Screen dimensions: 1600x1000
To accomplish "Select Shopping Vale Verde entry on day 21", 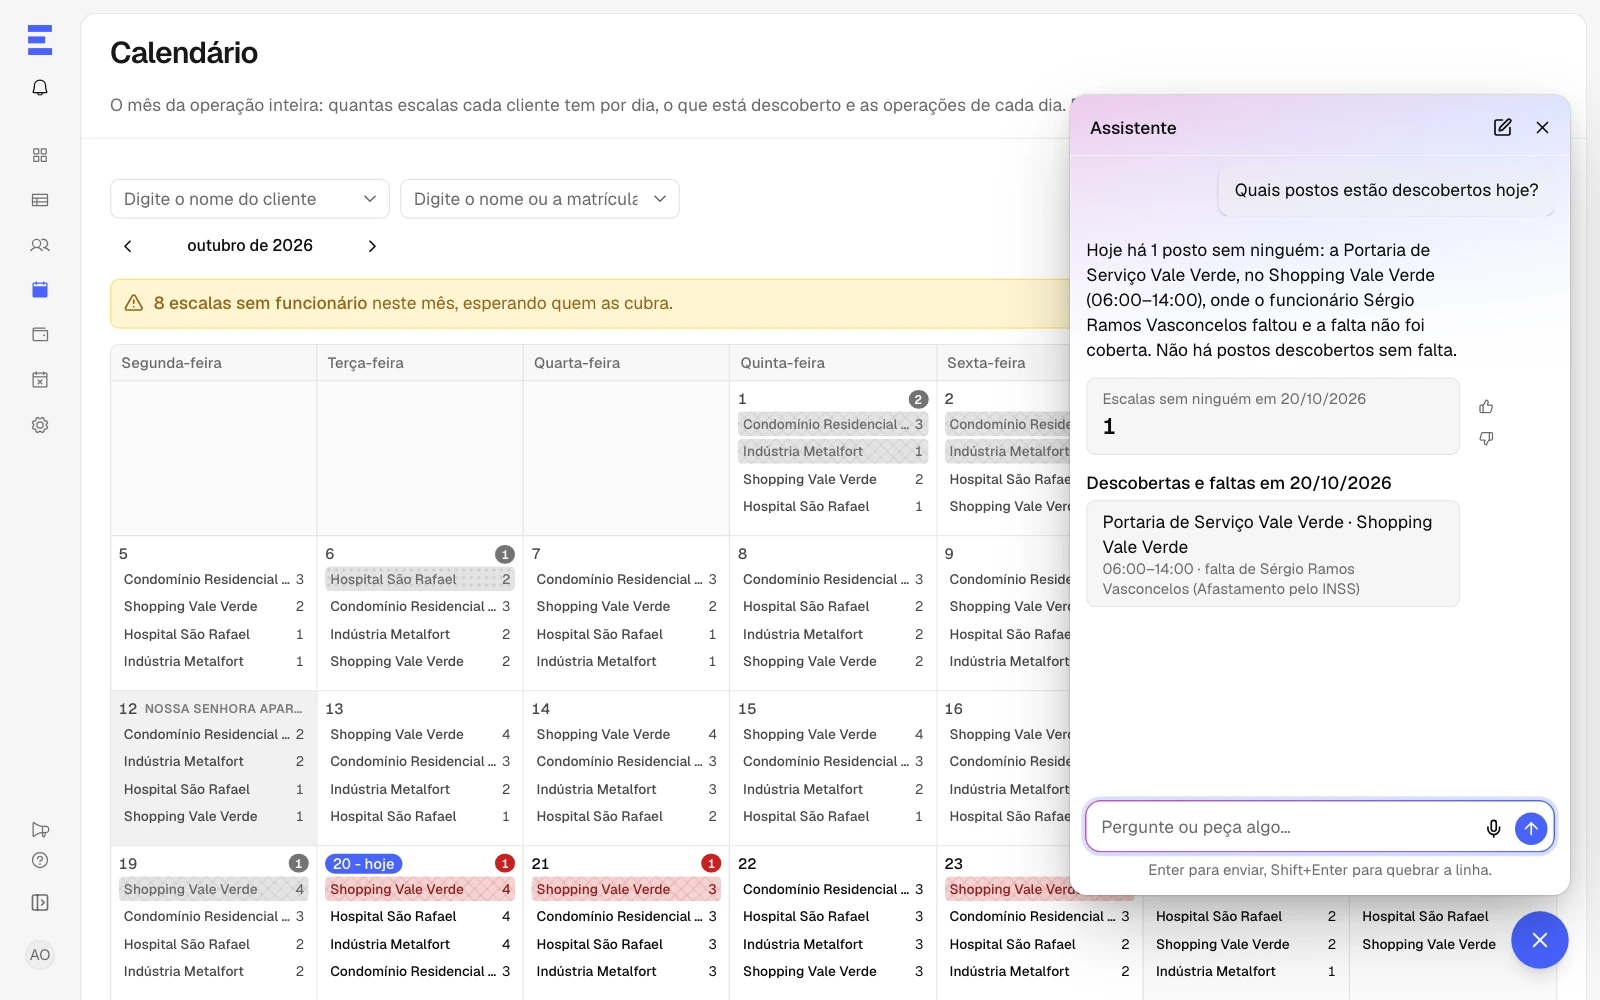I will tap(626, 889).
